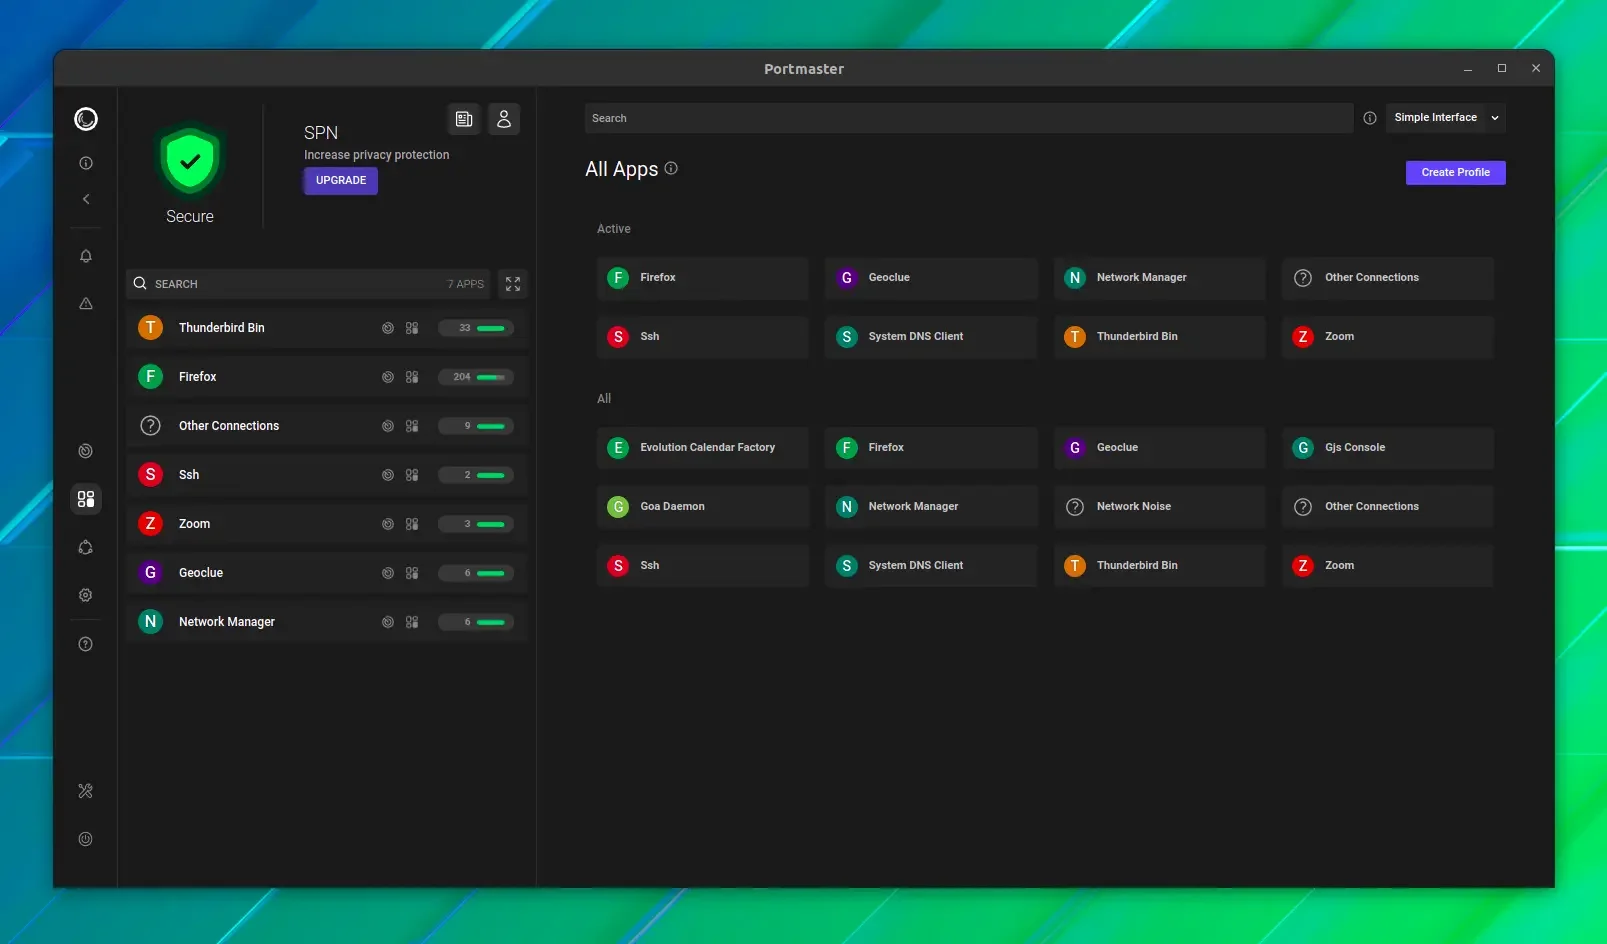Open the SPN network nodes icon in sidebar
This screenshot has height=944, width=1607.
(x=86, y=547)
